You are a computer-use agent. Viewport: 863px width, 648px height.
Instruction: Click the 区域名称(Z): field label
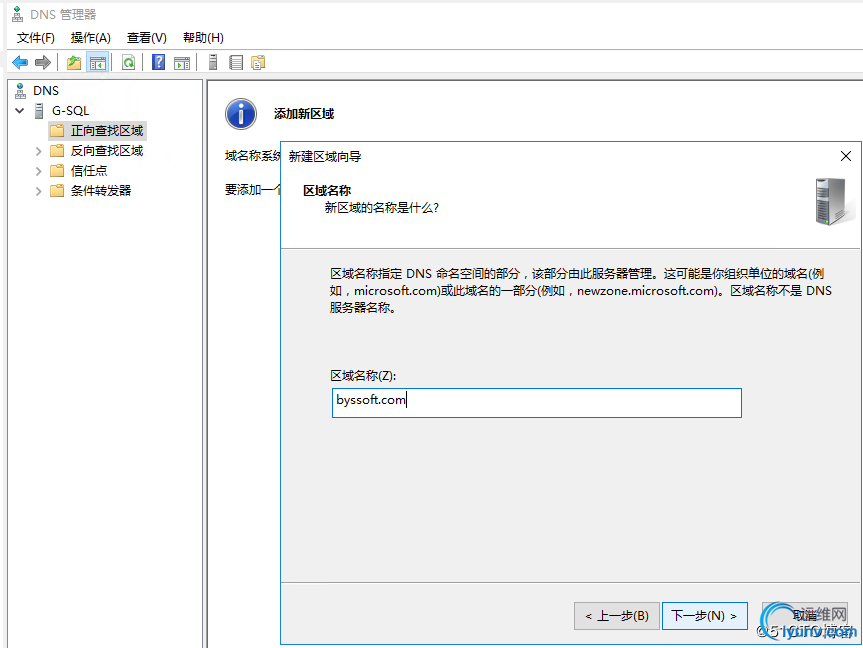coord(363,375)
